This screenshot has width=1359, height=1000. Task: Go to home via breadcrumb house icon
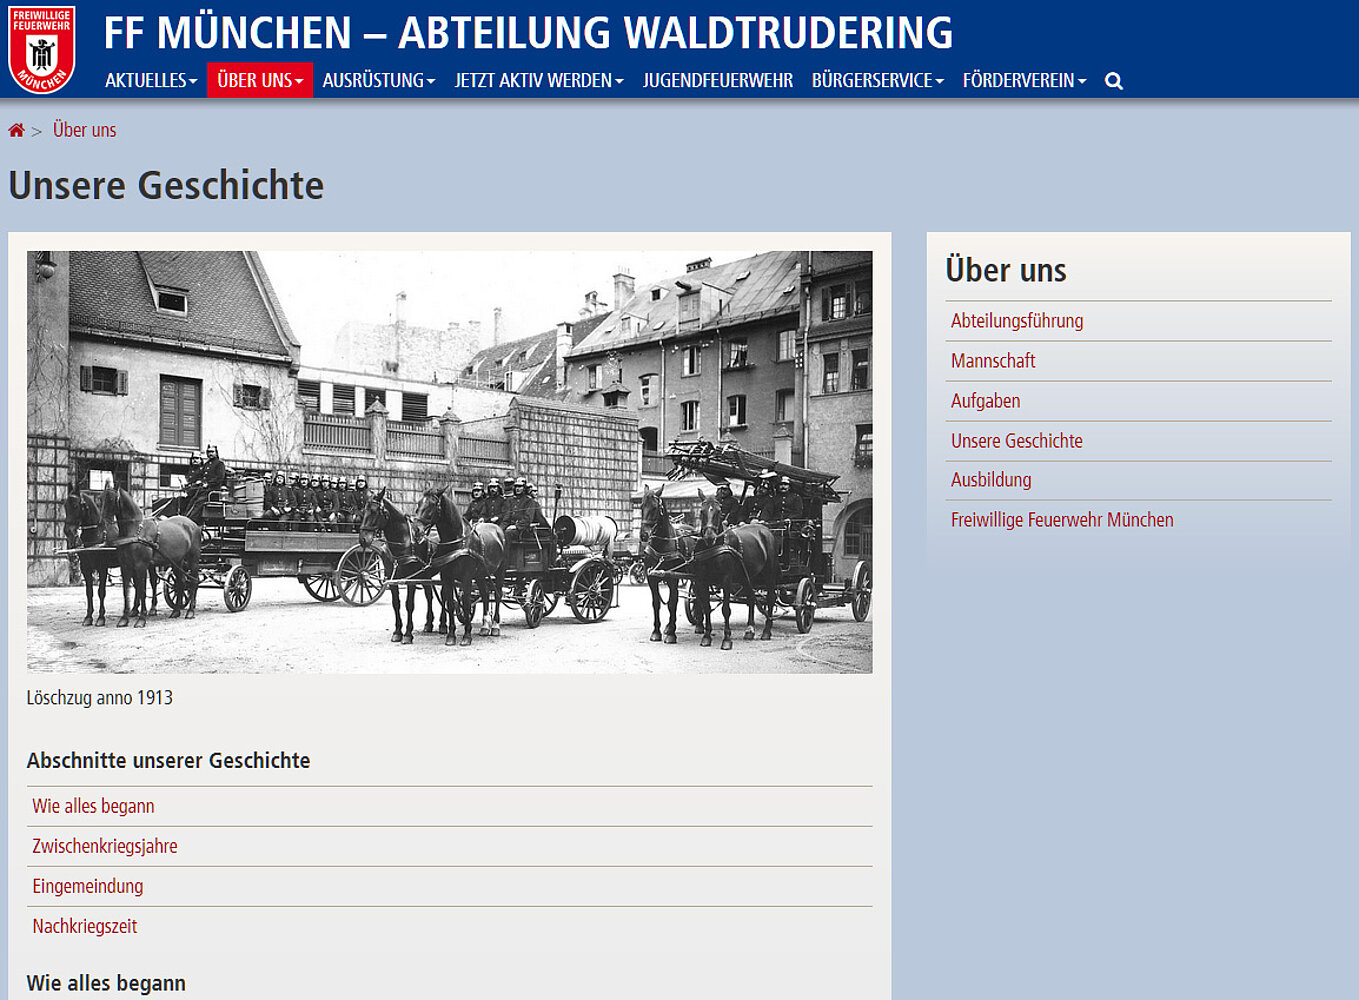coord(16,130)
